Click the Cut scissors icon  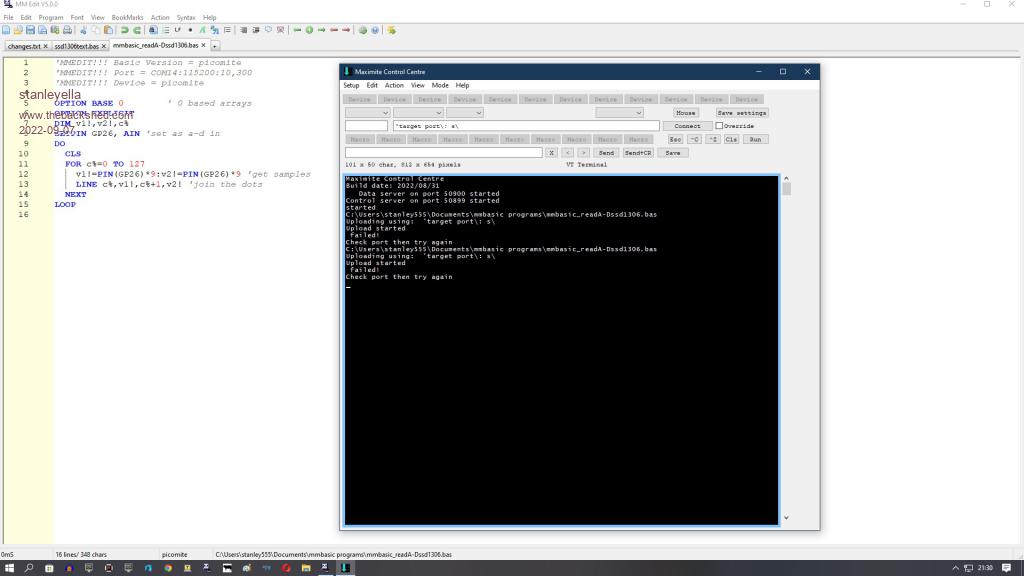click(84, 30)
